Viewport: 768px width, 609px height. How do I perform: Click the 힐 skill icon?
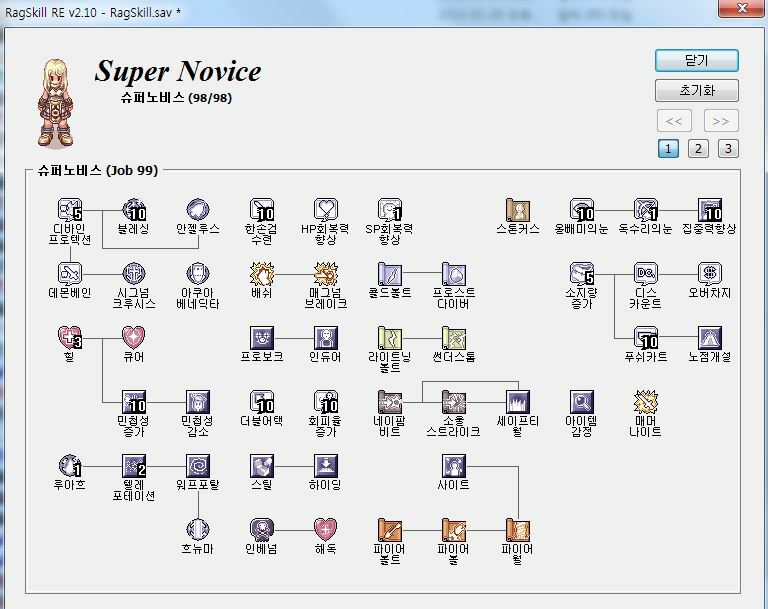70,338
